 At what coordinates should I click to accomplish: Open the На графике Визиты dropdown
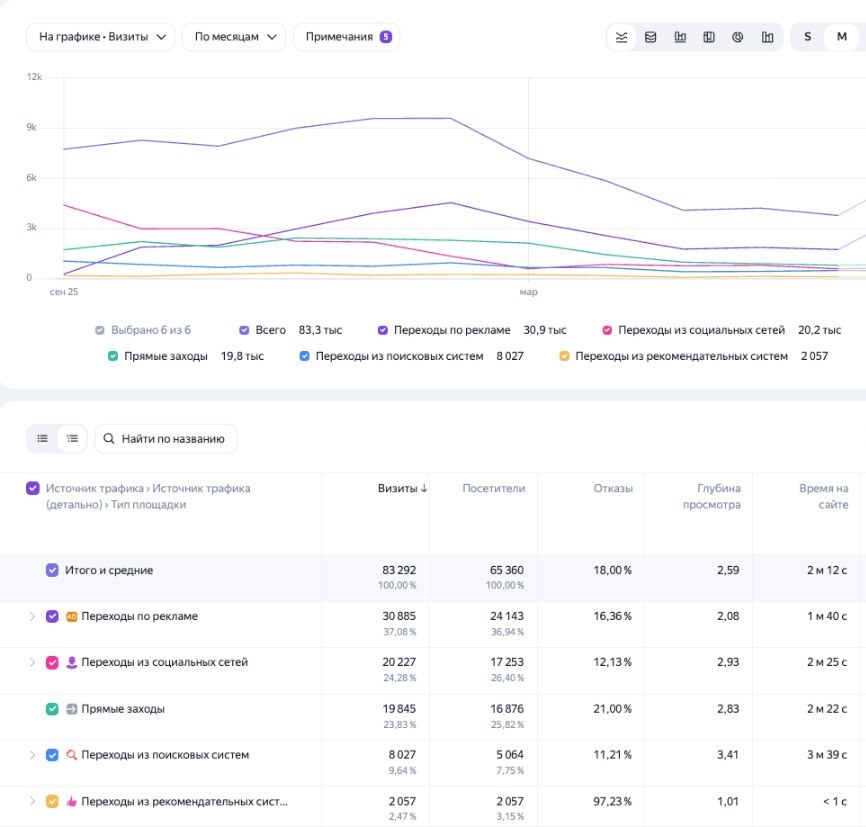click(101, 37)
